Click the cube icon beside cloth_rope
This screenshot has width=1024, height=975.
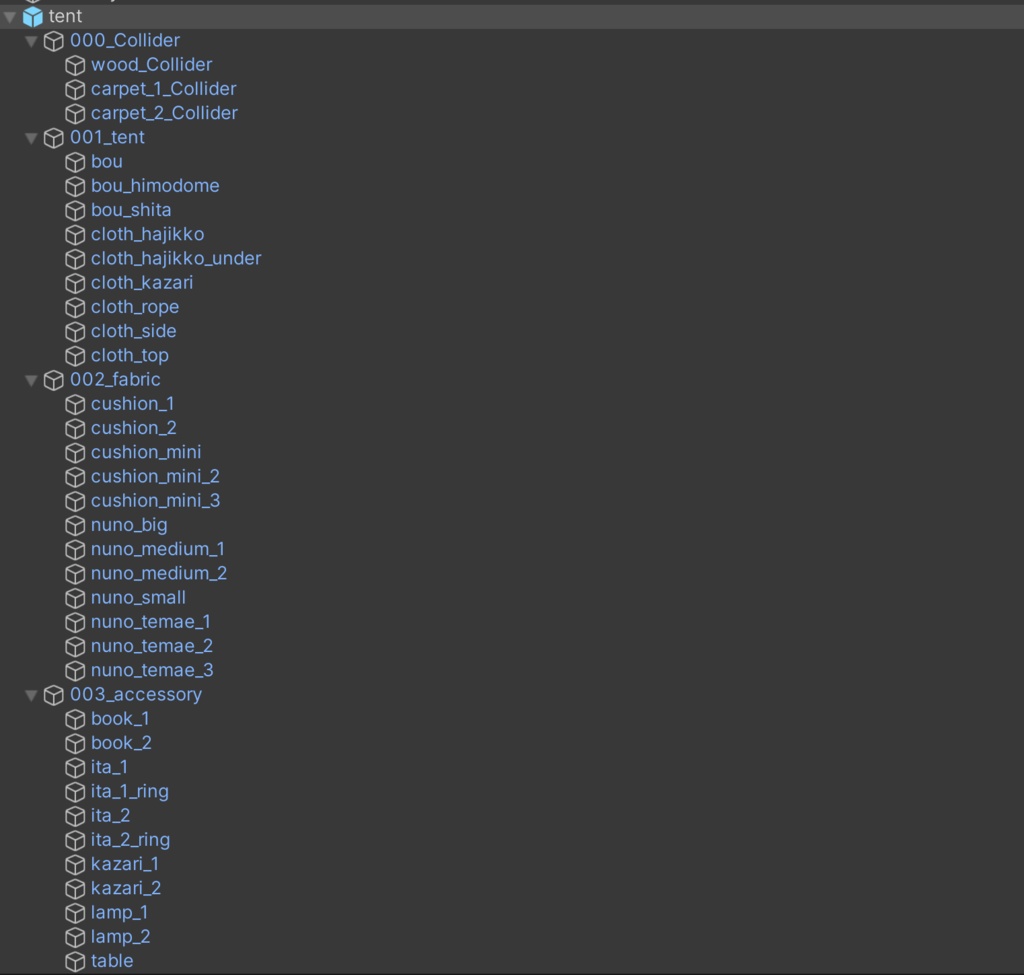tap(75, 308)
